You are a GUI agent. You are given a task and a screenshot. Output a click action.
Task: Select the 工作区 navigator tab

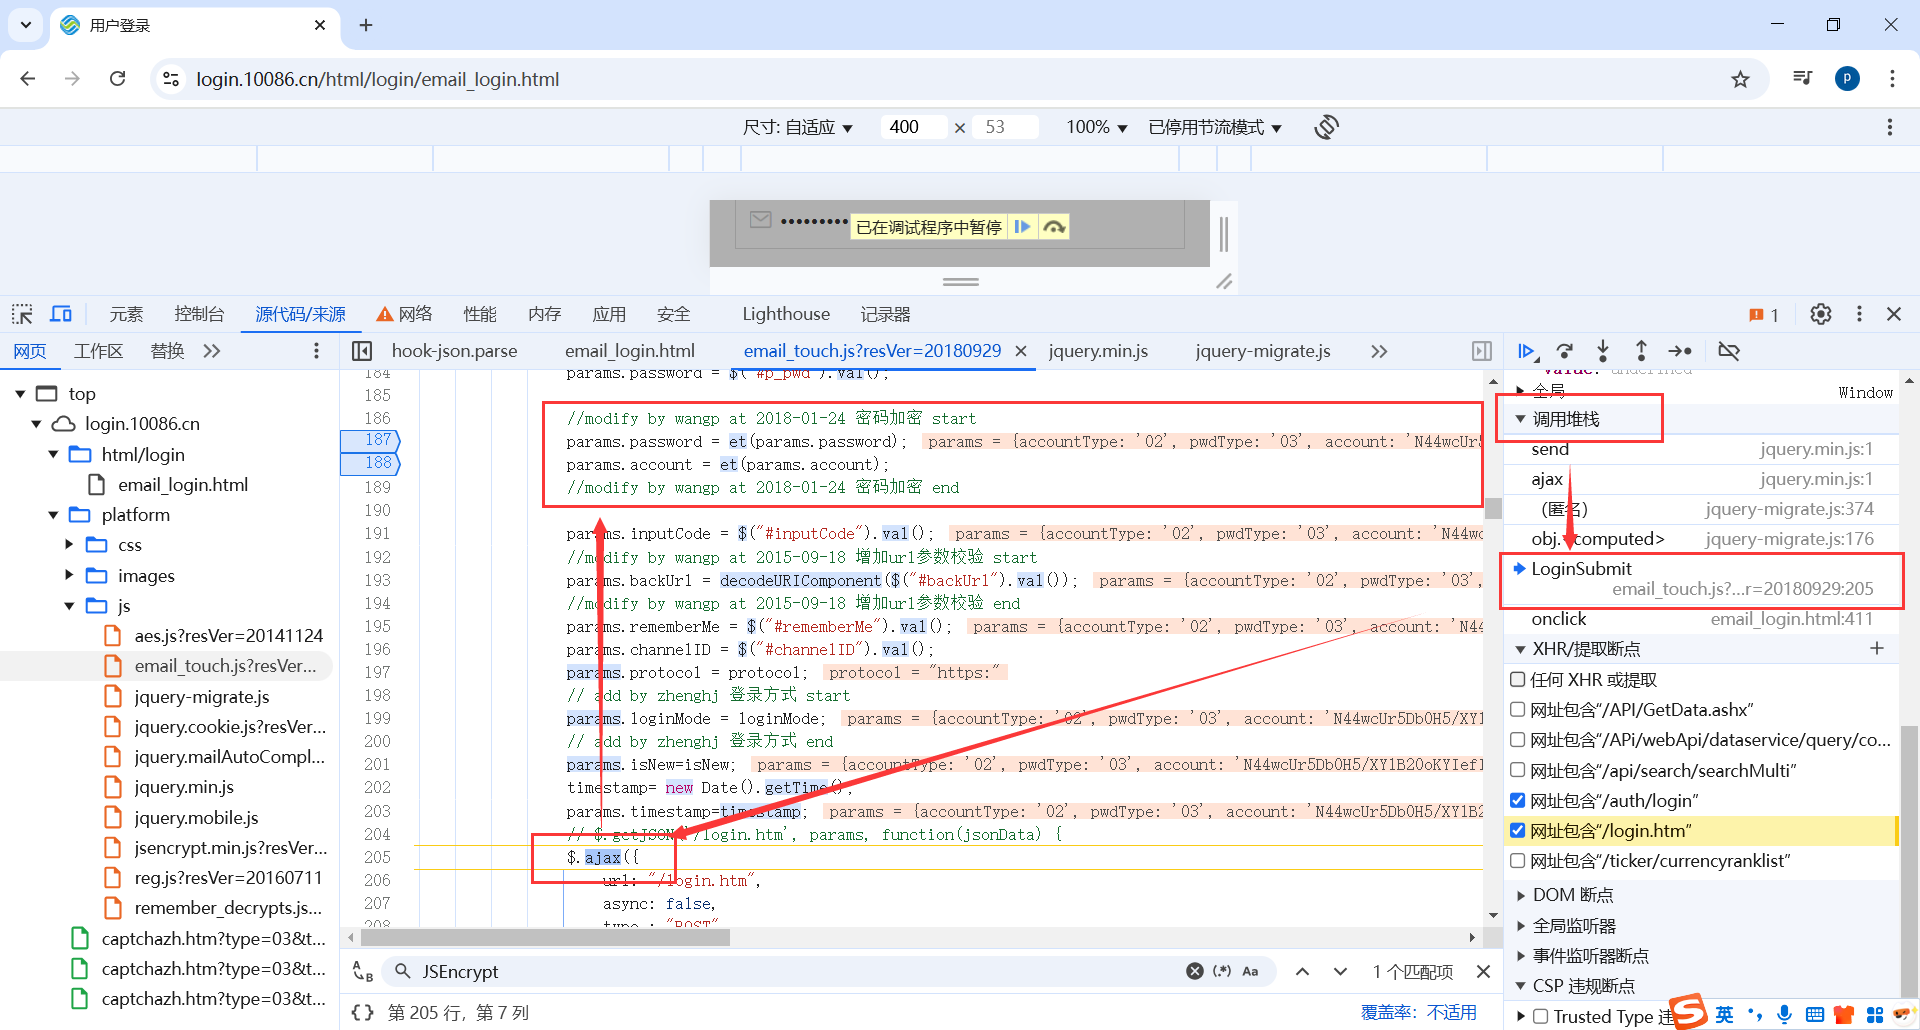click(98, 351)
